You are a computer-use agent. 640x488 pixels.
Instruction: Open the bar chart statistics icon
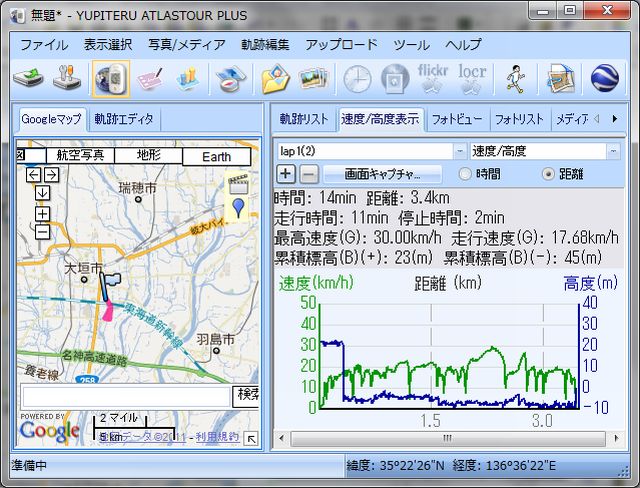tap(189, 78)
